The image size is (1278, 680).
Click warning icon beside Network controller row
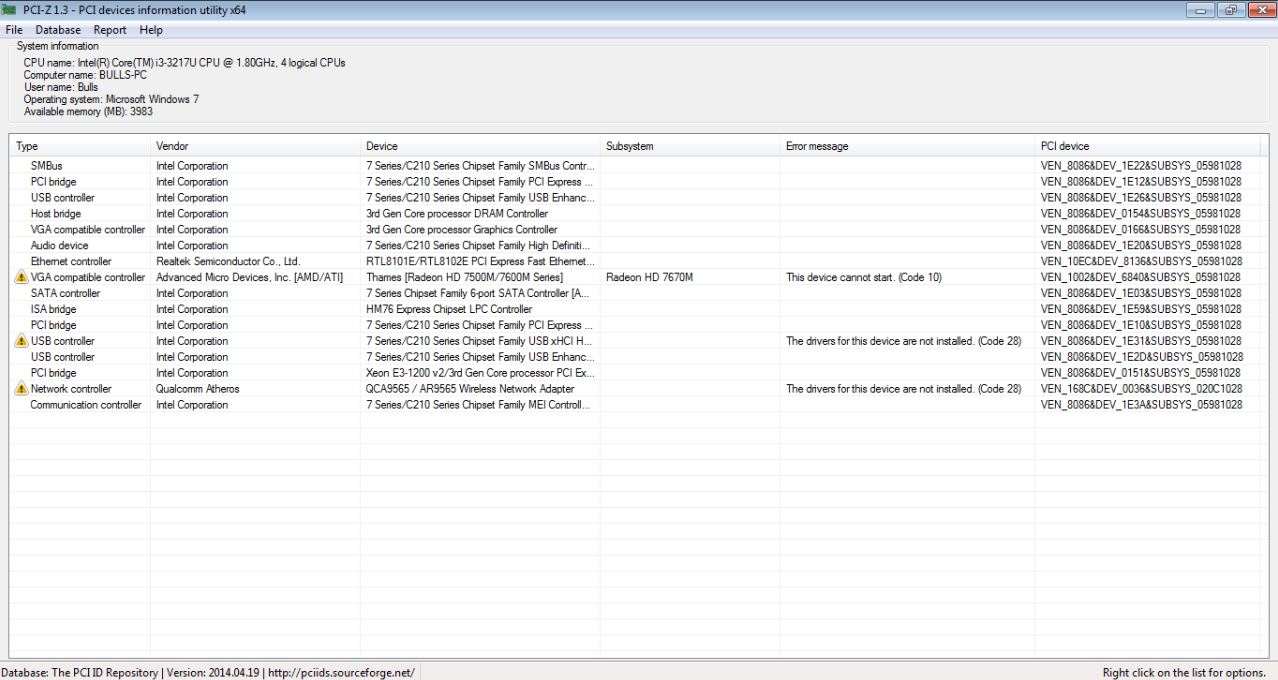pos(21,389)
